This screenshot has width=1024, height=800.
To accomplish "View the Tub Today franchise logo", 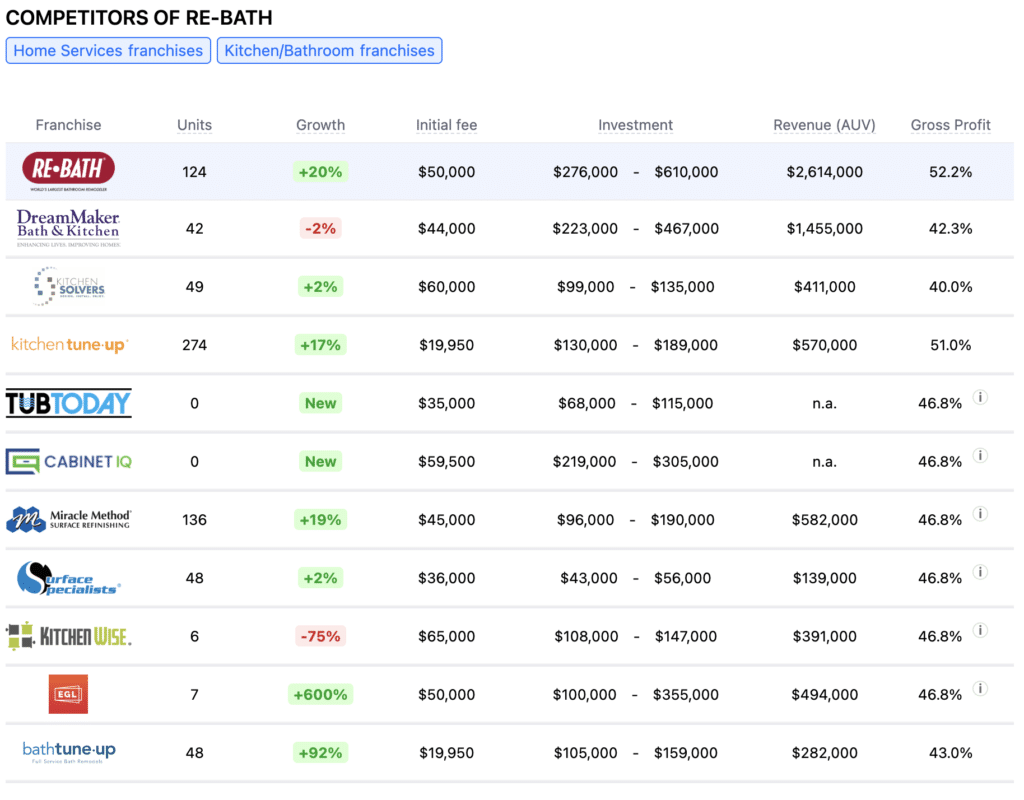I will tap(69, 403).
